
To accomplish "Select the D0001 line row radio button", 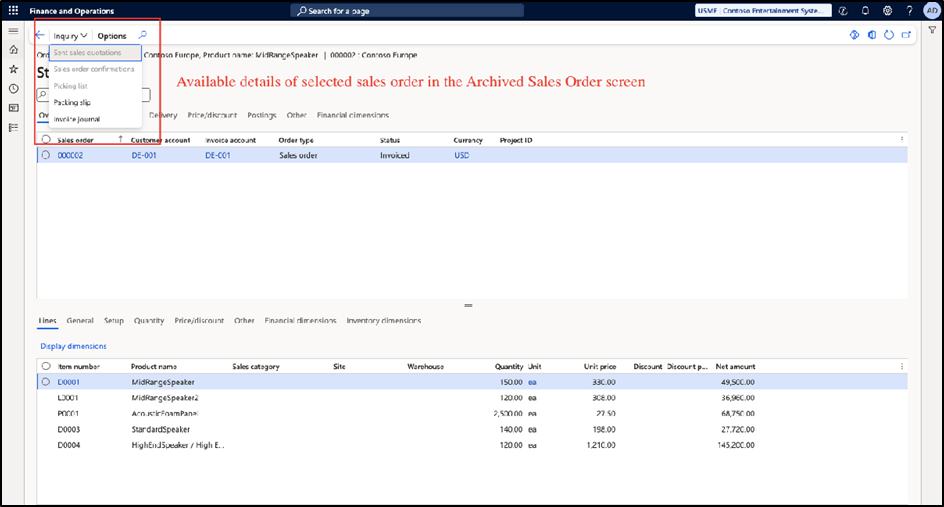I will click(x=46, y=382).
